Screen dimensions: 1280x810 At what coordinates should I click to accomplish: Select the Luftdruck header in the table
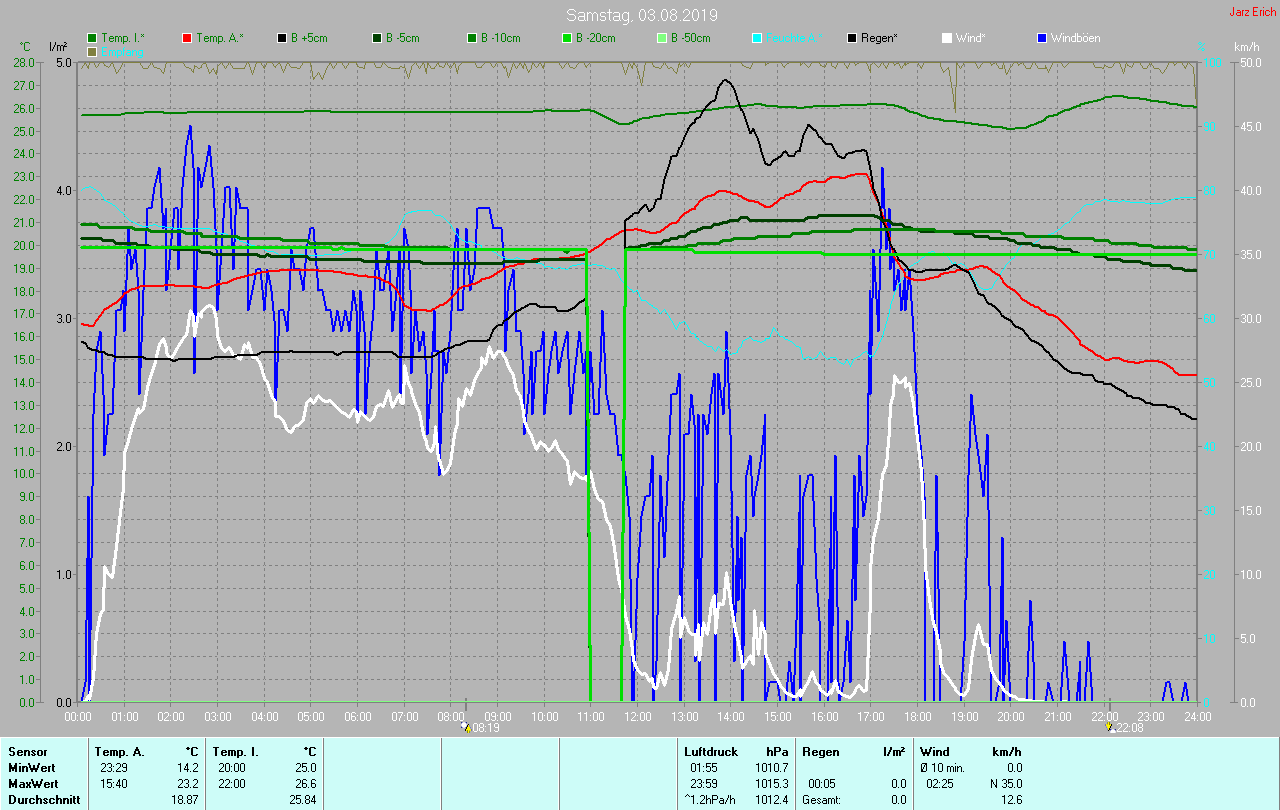pyautogui.click(x=711, y=751)
